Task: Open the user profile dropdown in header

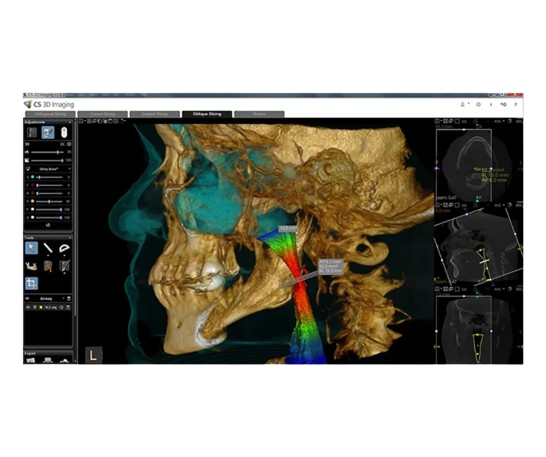Action: pyautogui.click(x=465, y=104)
